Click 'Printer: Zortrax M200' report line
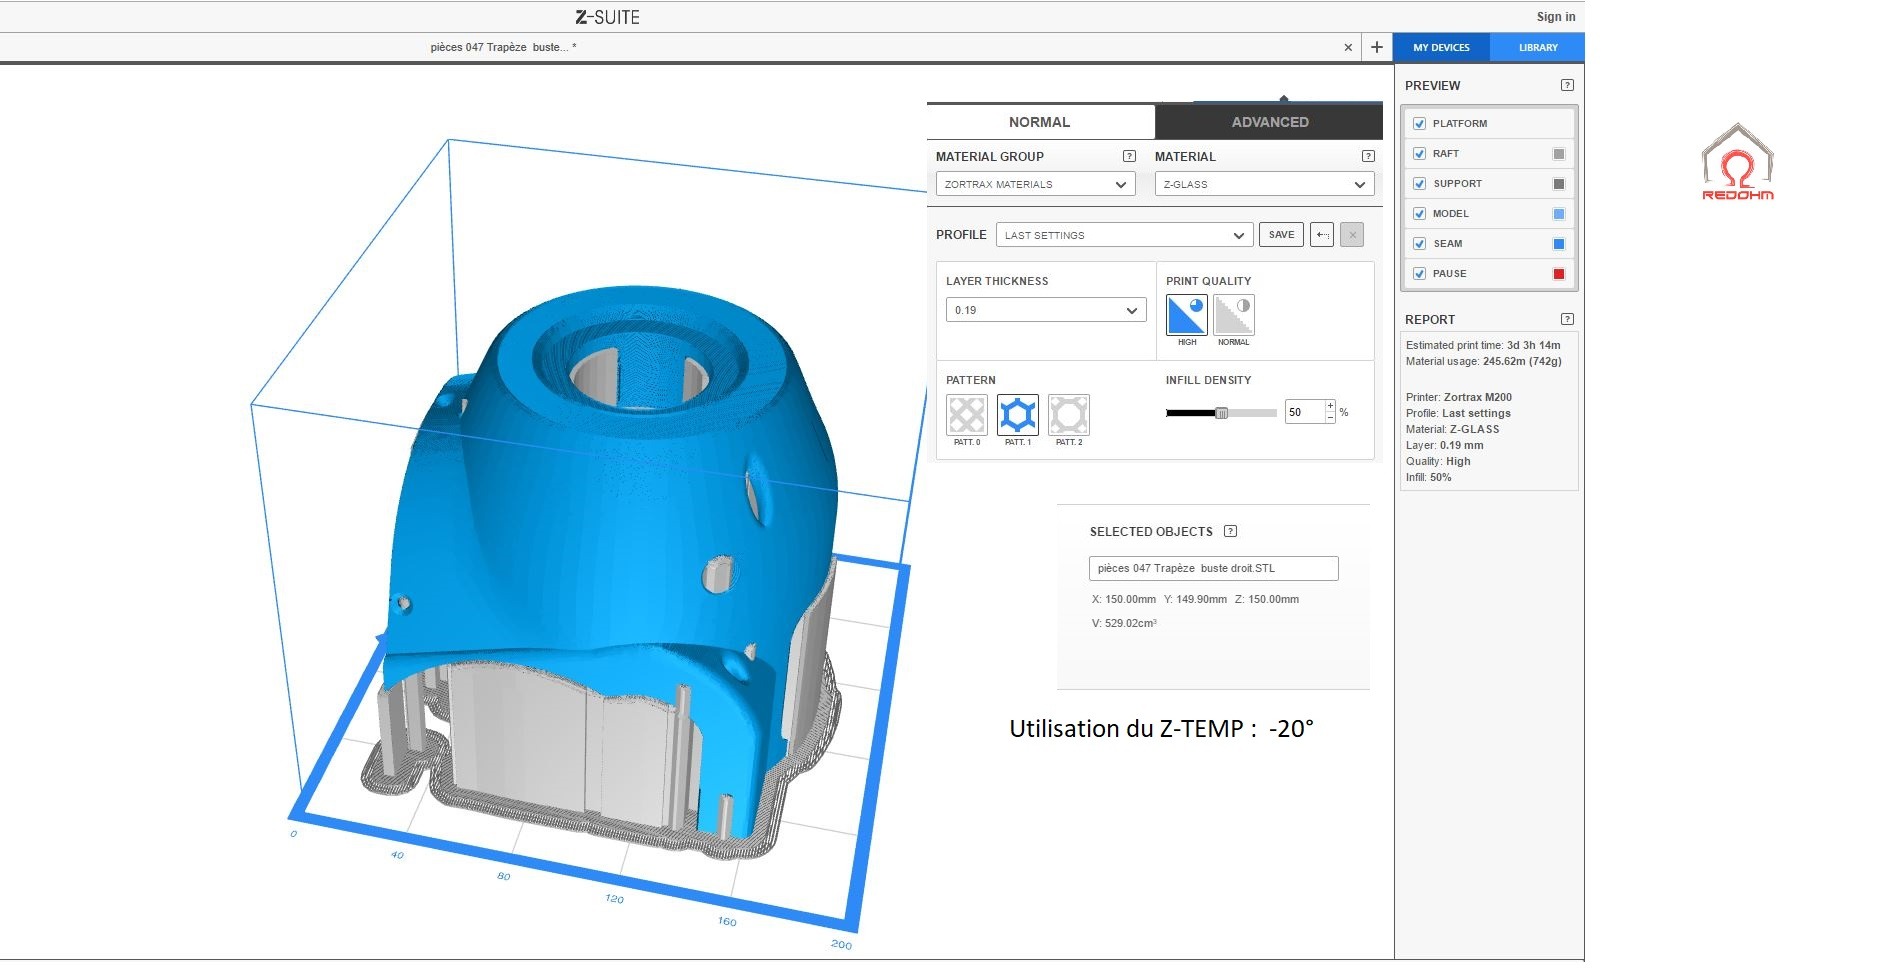Image resolution: width=1892 pixels, height=970 pixels. pos(1459,397)
